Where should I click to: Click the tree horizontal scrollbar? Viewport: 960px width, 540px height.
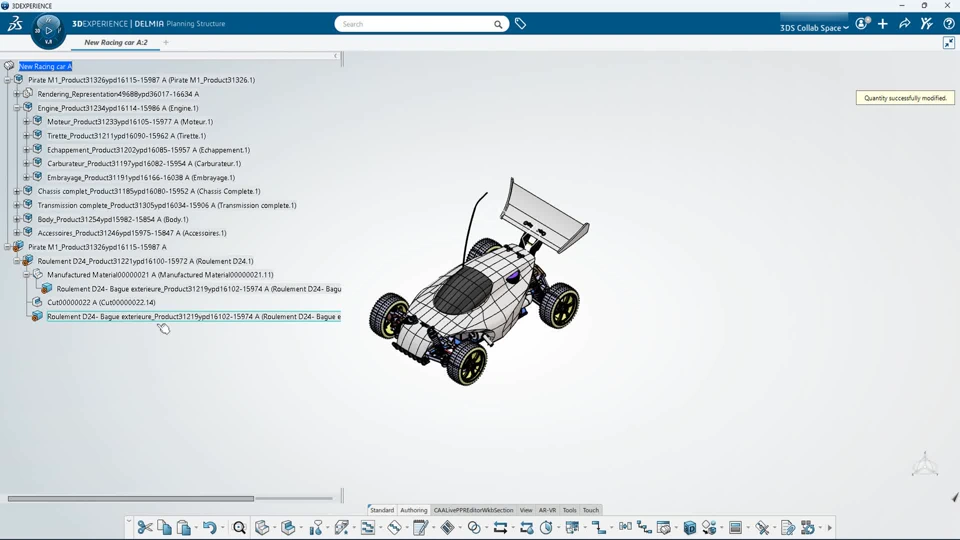click(130, 498)
